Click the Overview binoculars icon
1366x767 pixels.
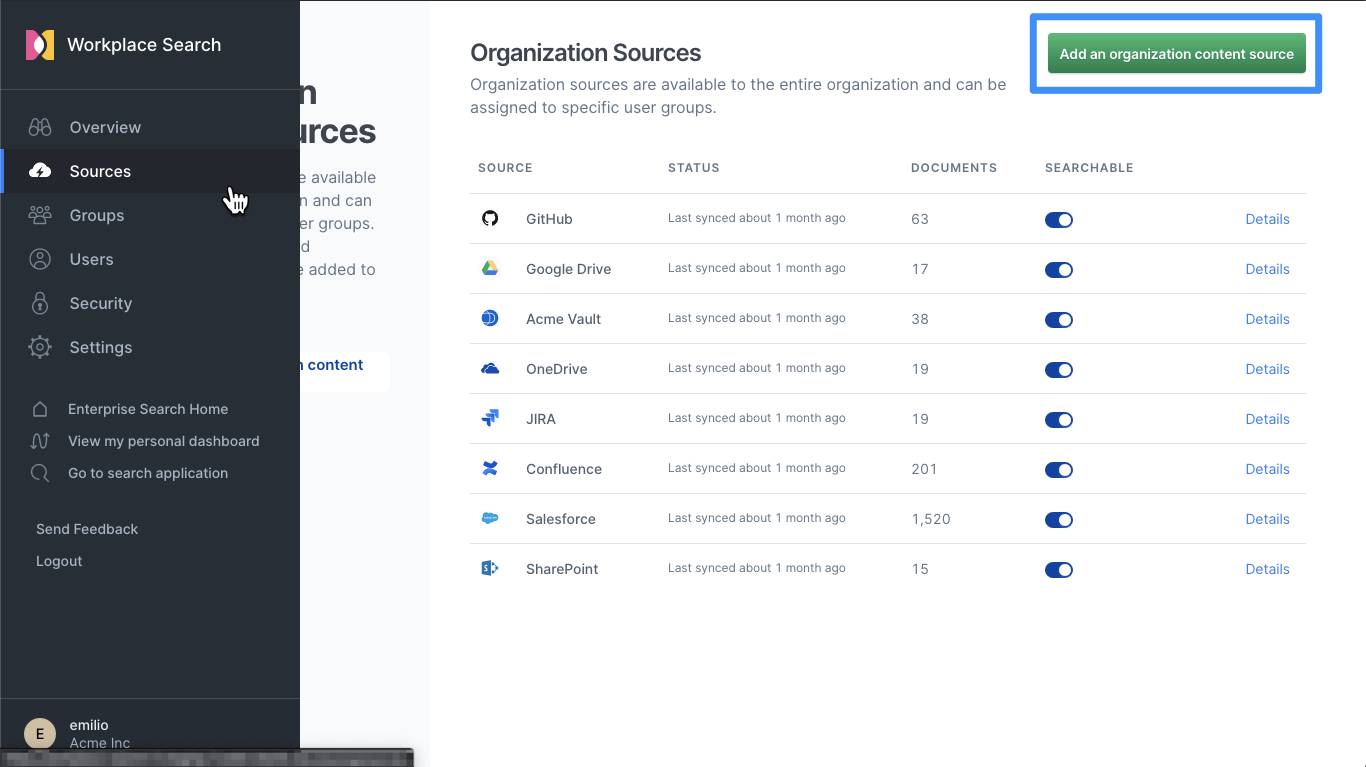pos(40,127)
